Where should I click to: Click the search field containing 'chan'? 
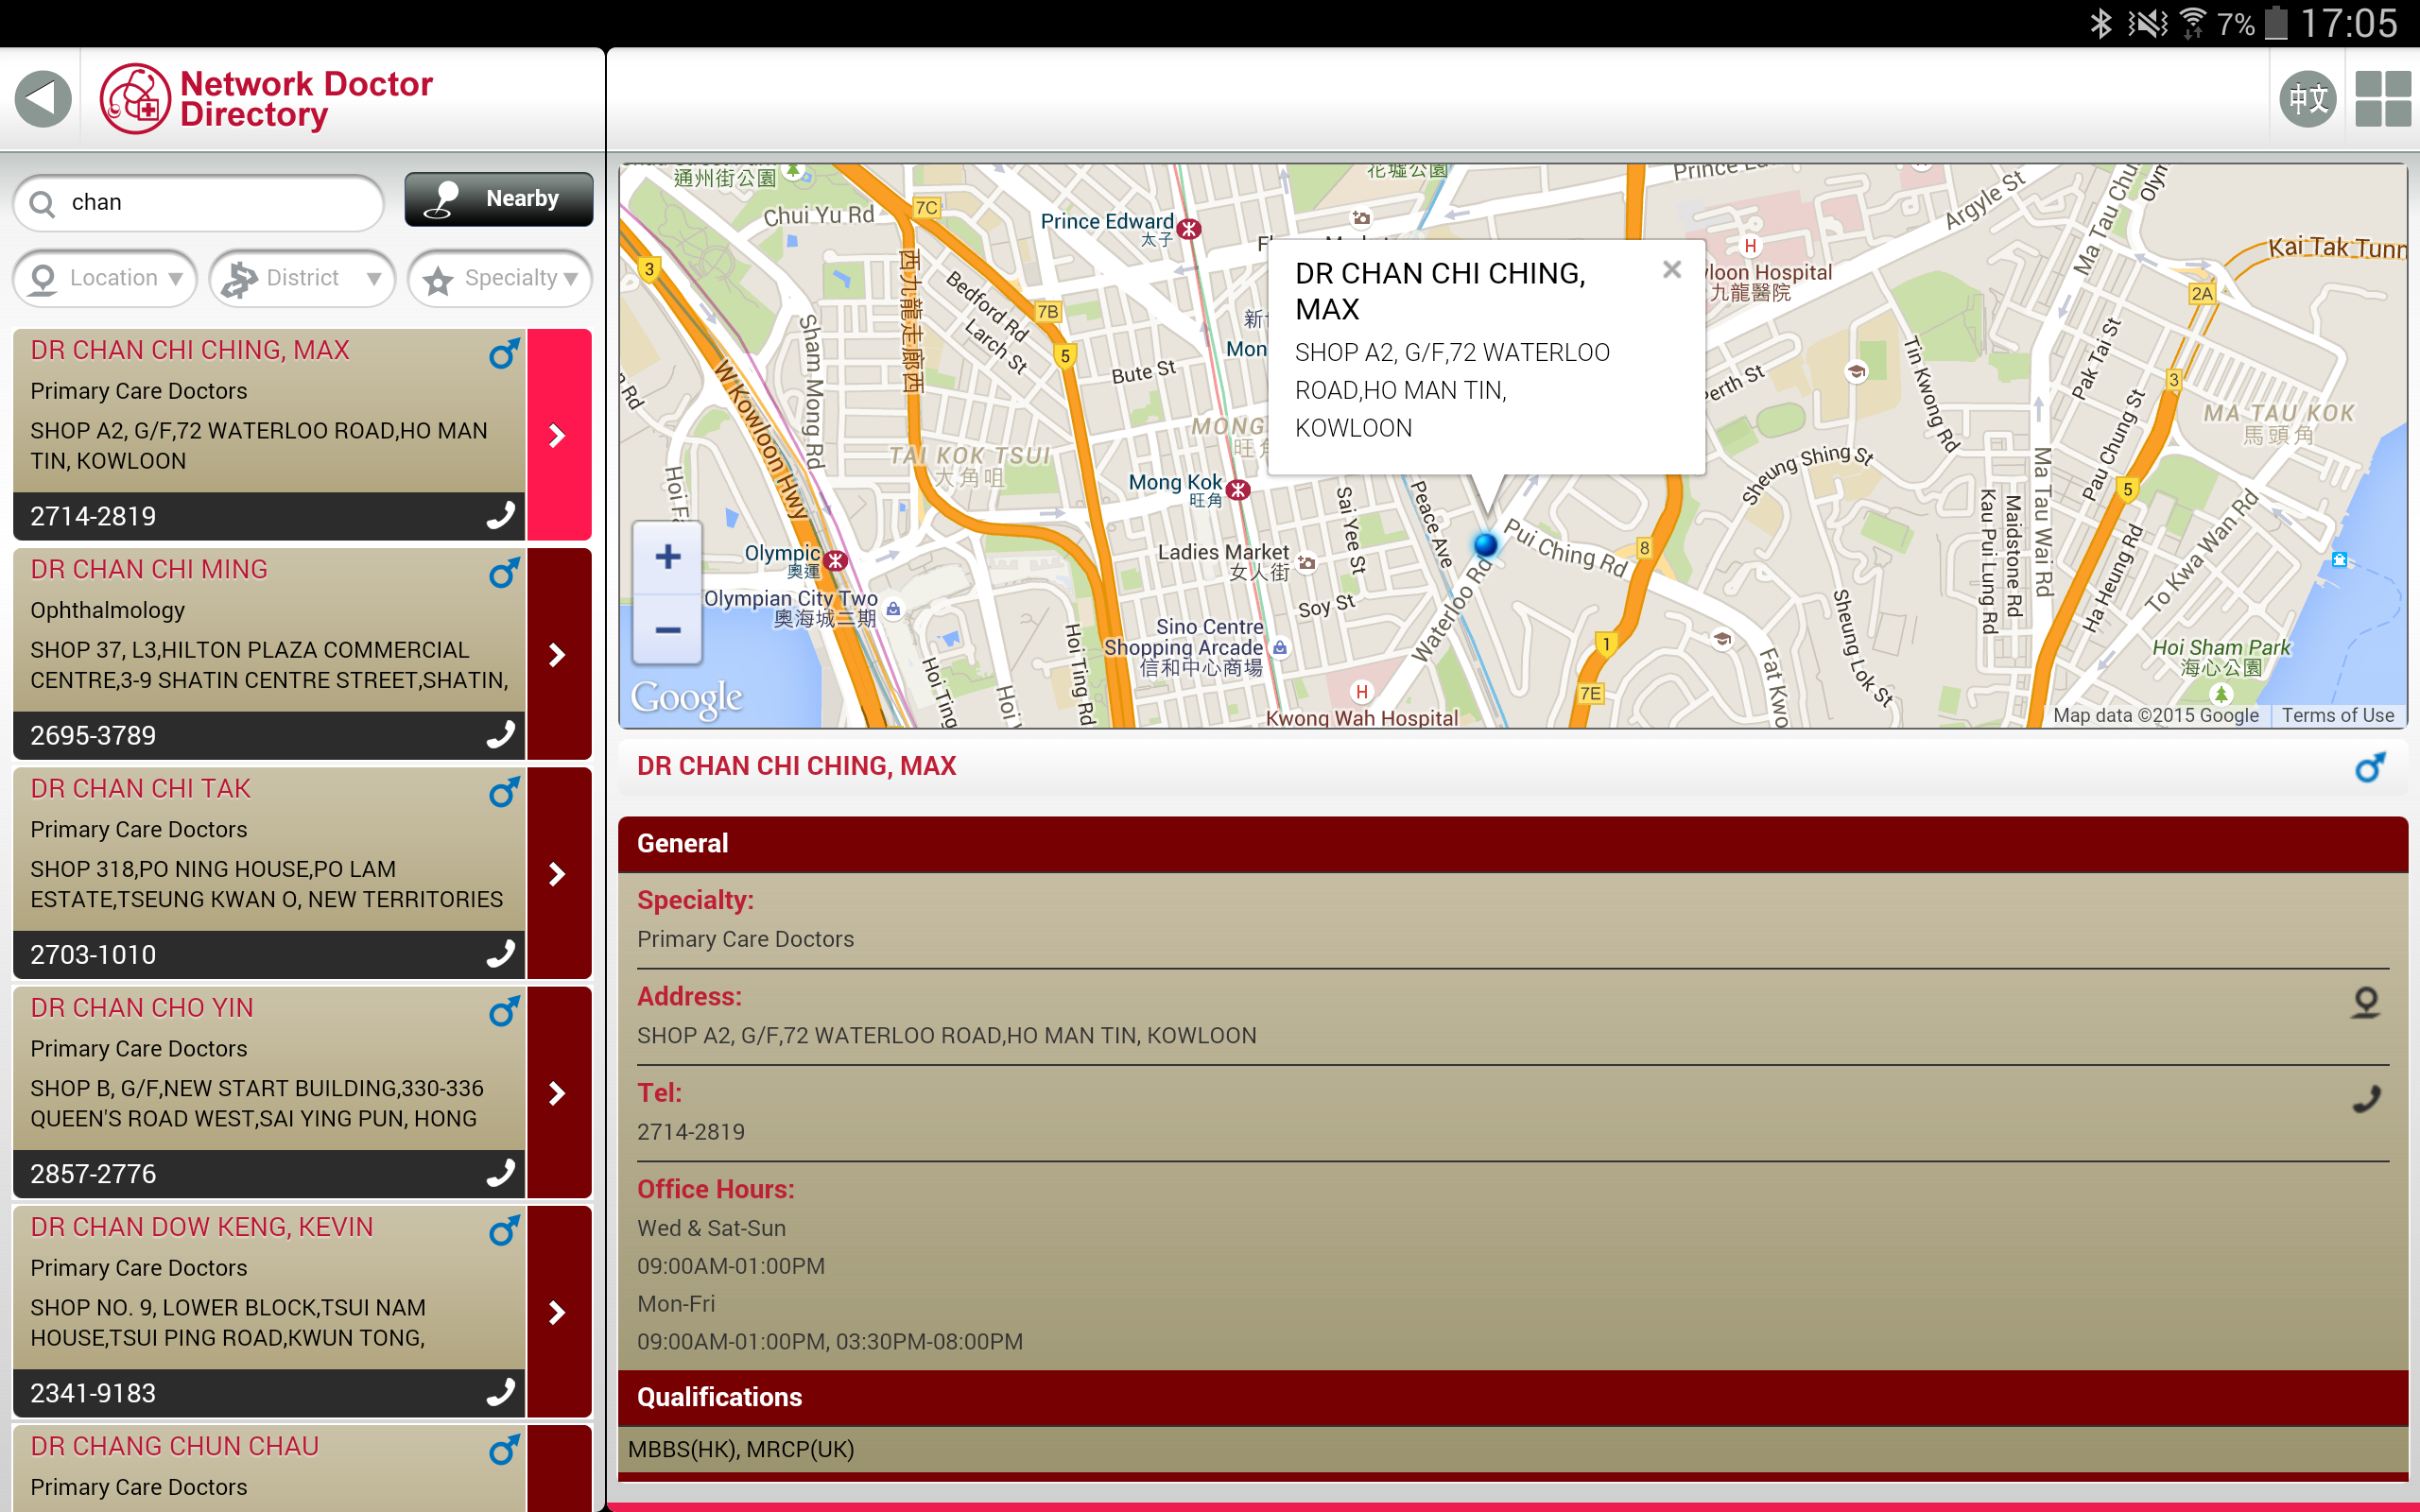pos(199,203)
